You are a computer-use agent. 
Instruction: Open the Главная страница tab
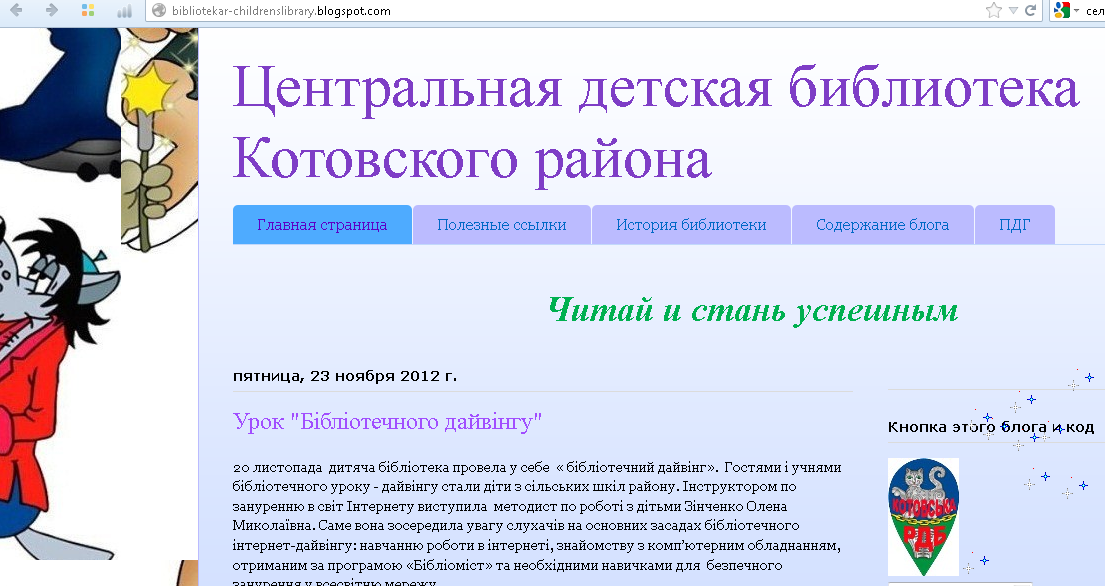tap(322, 225)
